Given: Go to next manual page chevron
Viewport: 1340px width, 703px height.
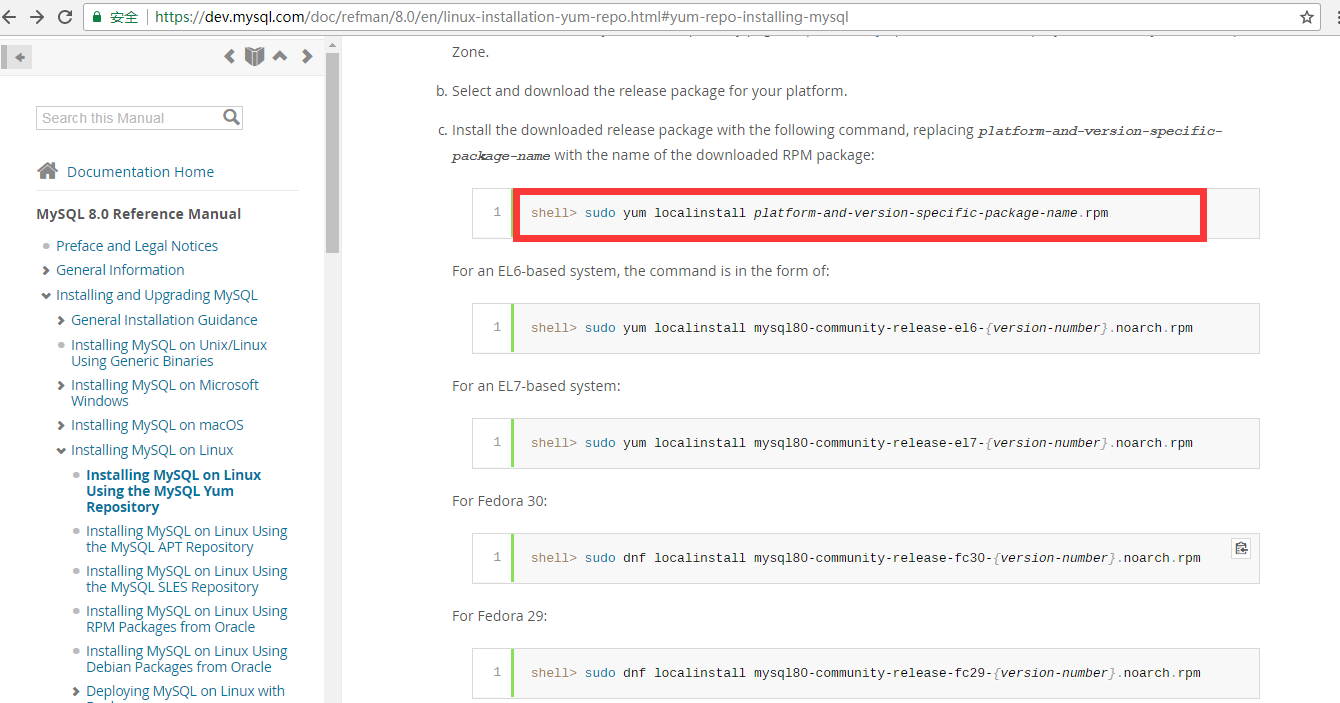Looking at the screenshot, I should click(307, 56).
